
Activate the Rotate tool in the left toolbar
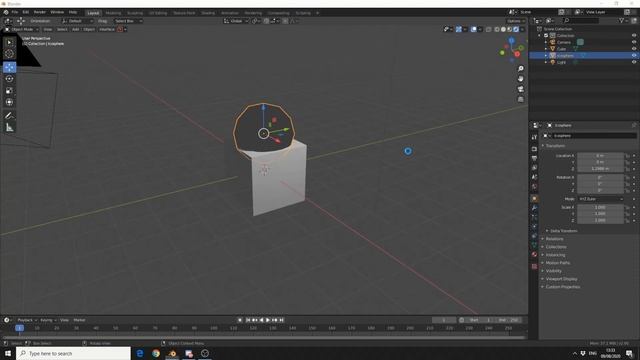(x=9, y=79)
